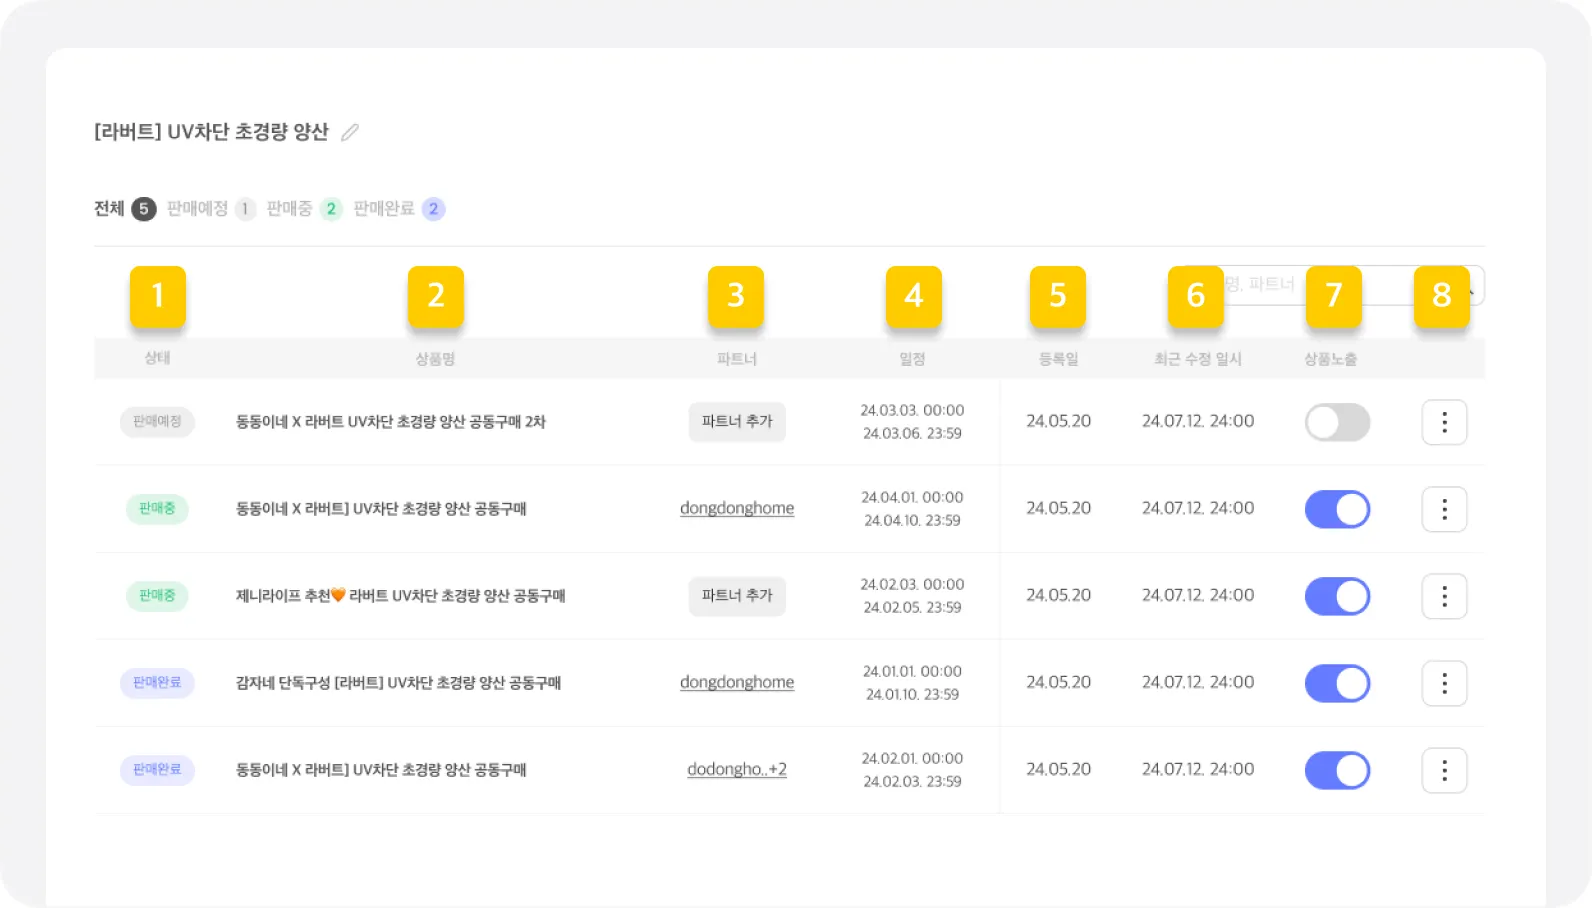Click the 상품노출 column header

(x=1331, y=358)
